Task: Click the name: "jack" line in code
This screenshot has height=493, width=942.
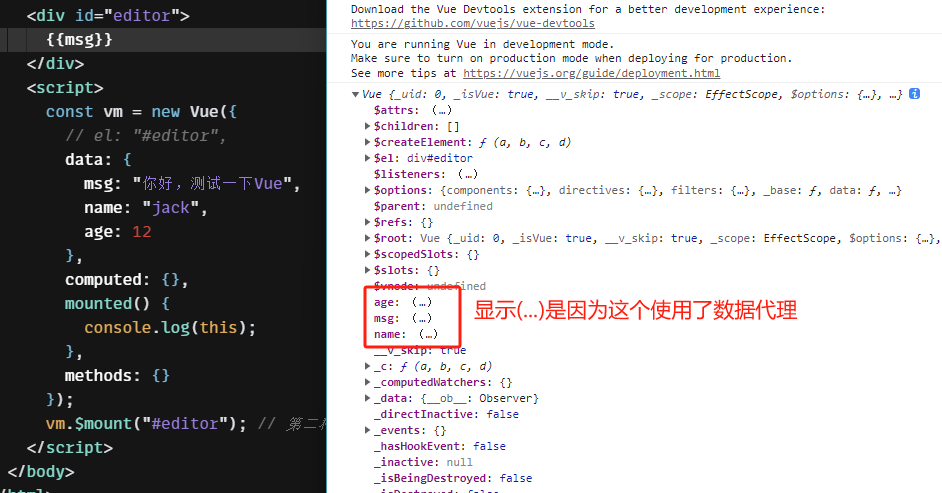Action: coord(146,208)
